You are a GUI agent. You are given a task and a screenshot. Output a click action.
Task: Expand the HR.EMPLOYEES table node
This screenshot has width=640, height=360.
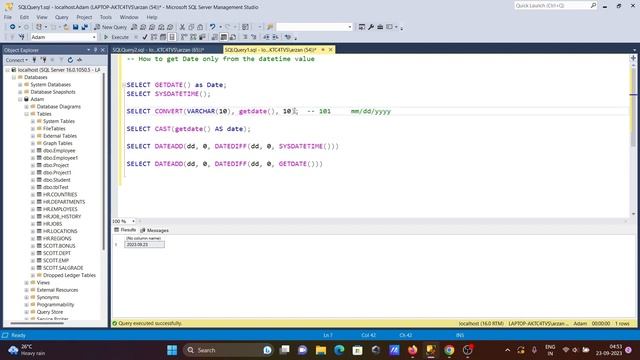click(33, 209)
